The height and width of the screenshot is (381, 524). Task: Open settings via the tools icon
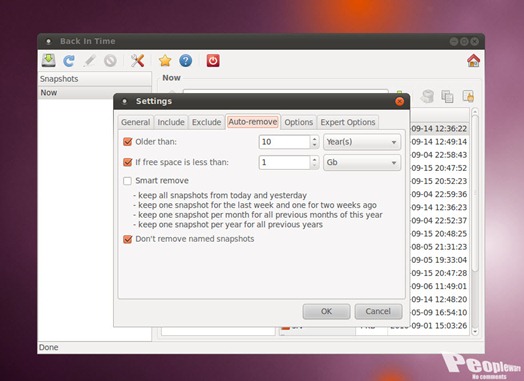click(x=137, y=61)
